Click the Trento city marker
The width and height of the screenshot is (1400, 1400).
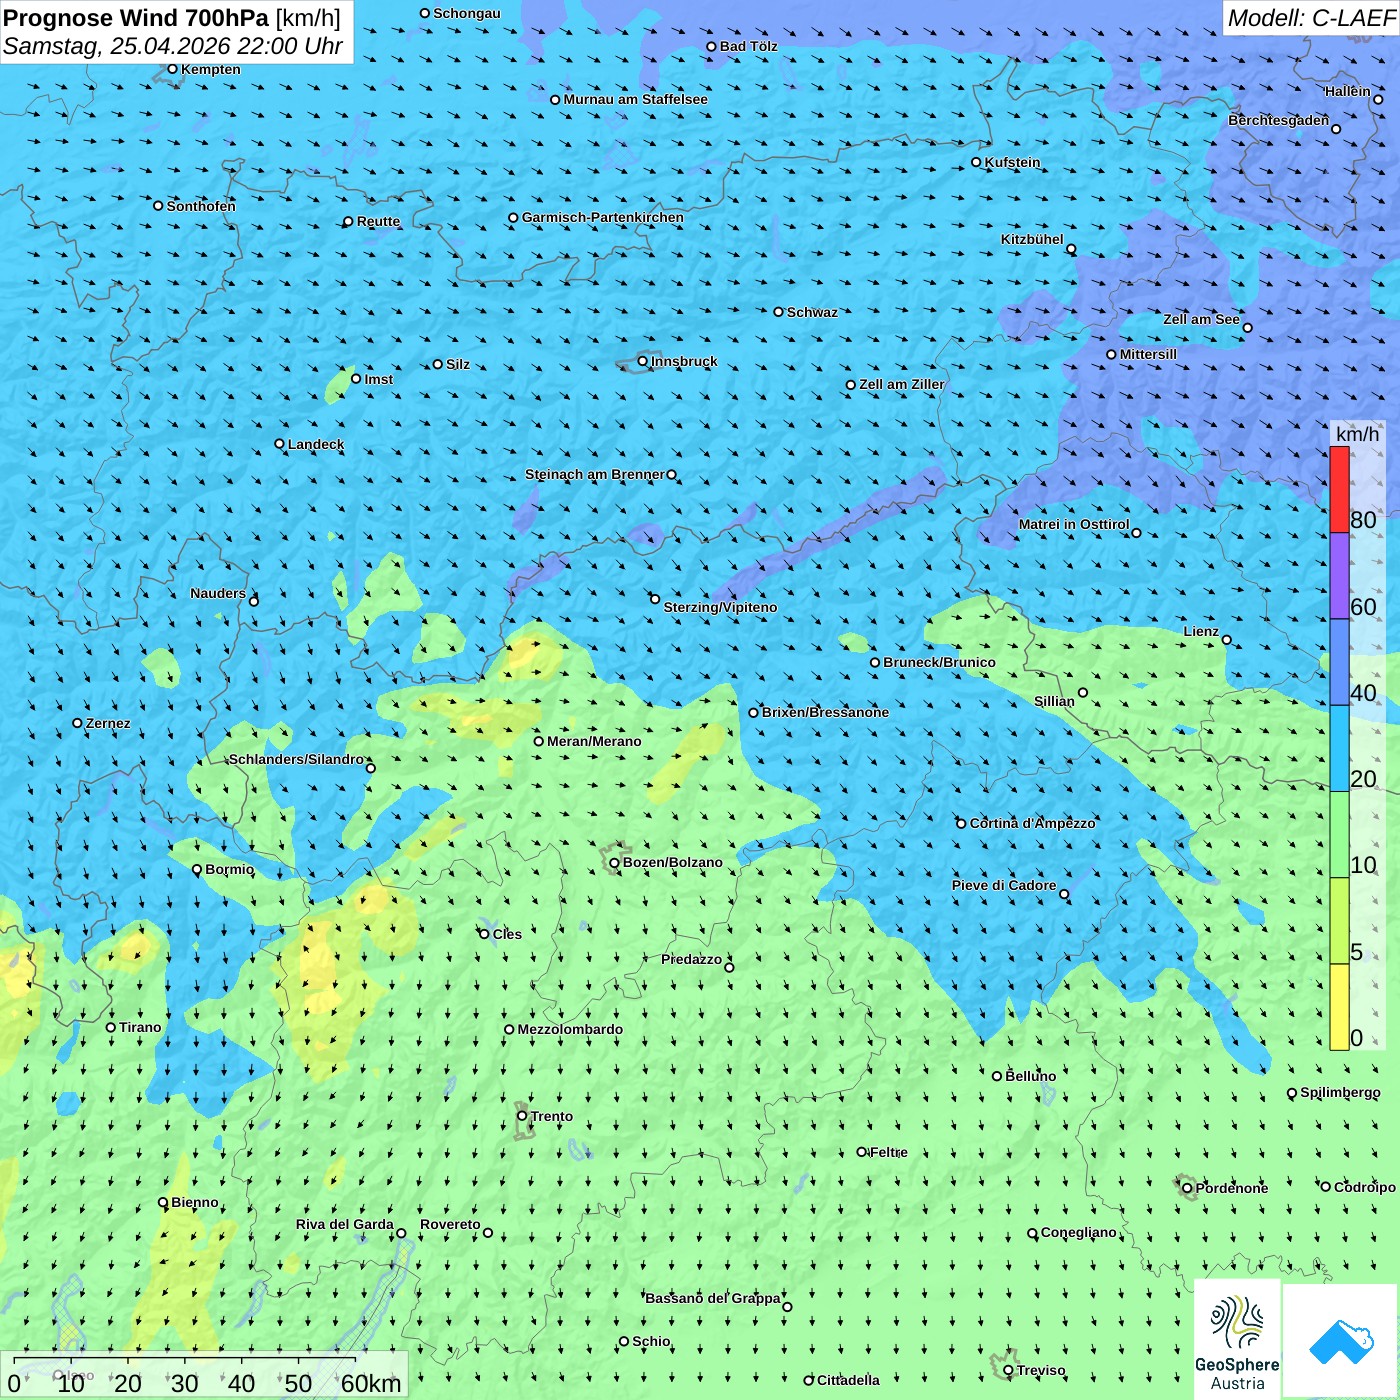(522, 1116)
